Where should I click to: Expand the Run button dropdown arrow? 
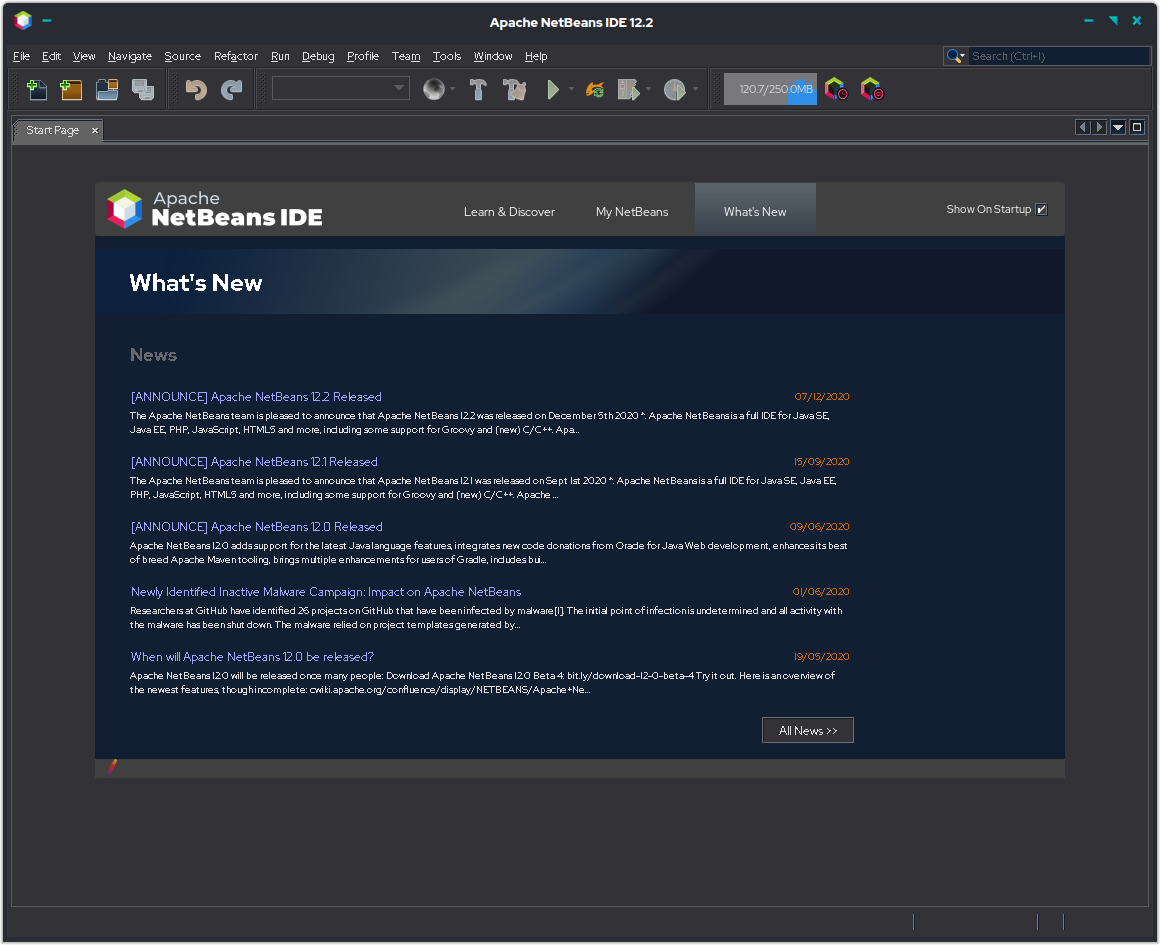pos(570,89)
